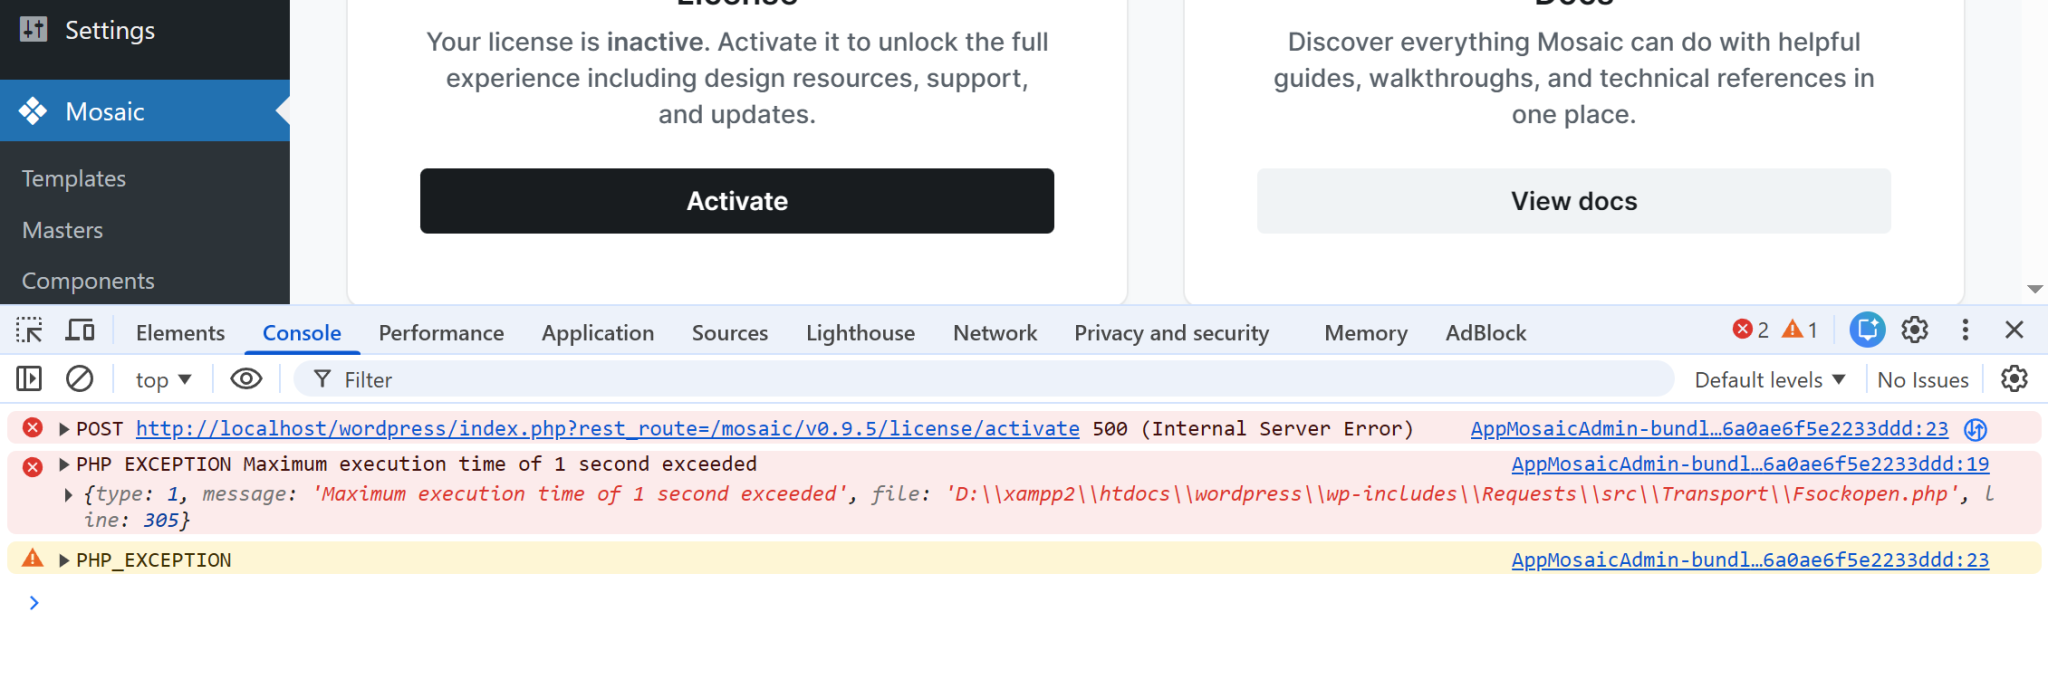Click the Mosaic diamond logo icon
The height and width of the screenshot is (679, 2048).
point(33,111)
